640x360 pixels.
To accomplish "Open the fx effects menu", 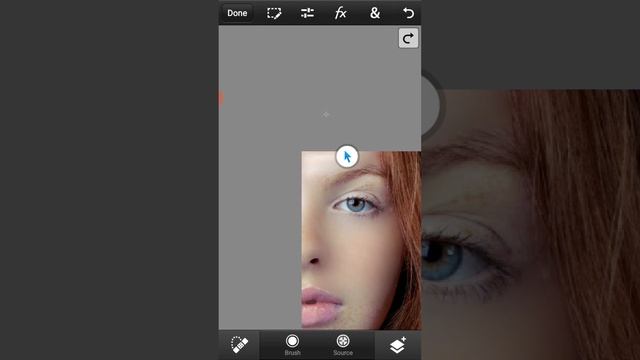I will (x=340, y=13).
